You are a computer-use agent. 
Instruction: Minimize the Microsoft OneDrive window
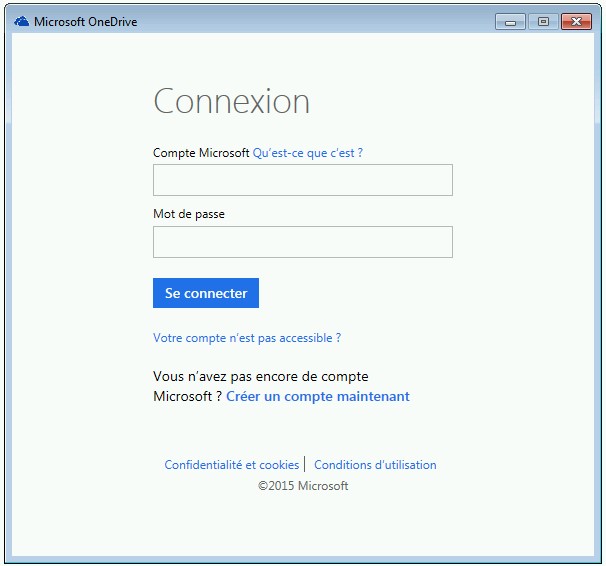tap(510, 22)
